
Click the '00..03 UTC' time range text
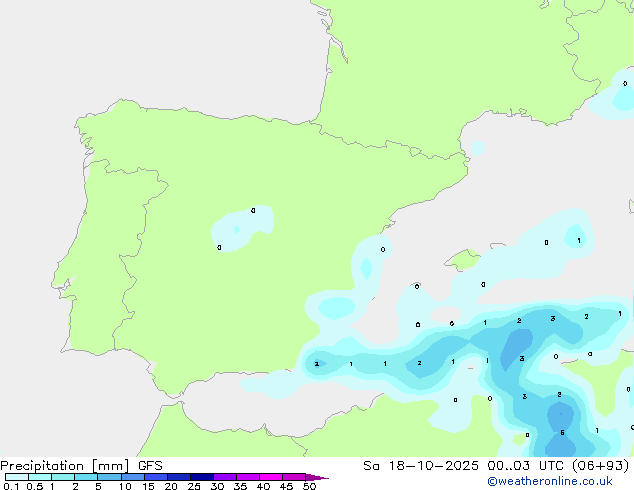coord(526,466)
